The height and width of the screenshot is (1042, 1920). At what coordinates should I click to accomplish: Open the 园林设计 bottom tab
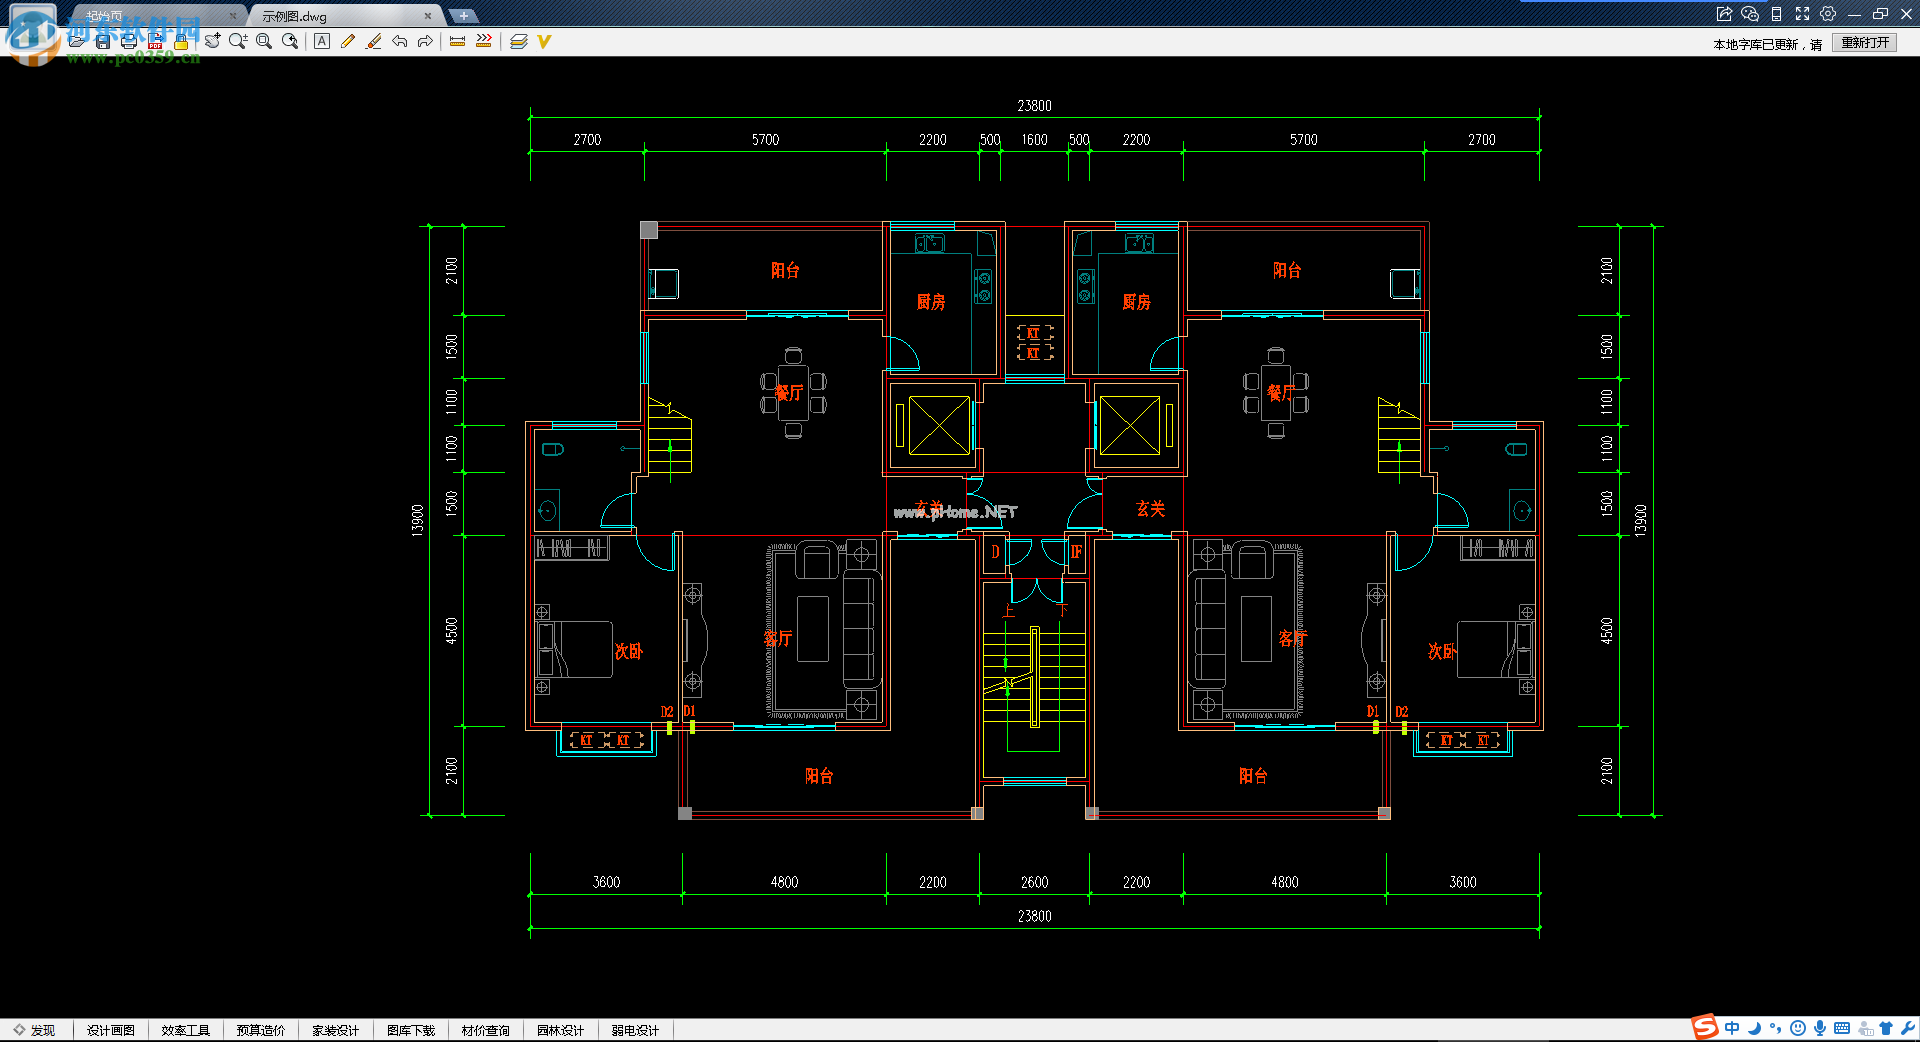coord(561,1030)
